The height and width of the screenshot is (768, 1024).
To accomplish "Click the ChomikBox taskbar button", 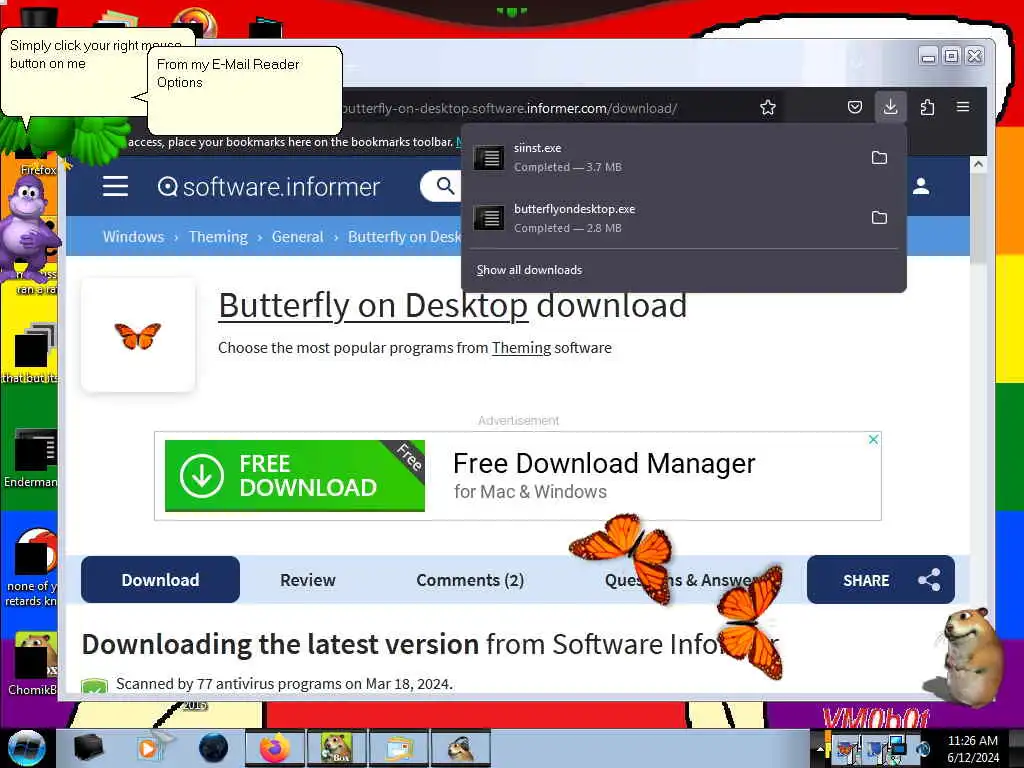I will [x=337, y=748].
